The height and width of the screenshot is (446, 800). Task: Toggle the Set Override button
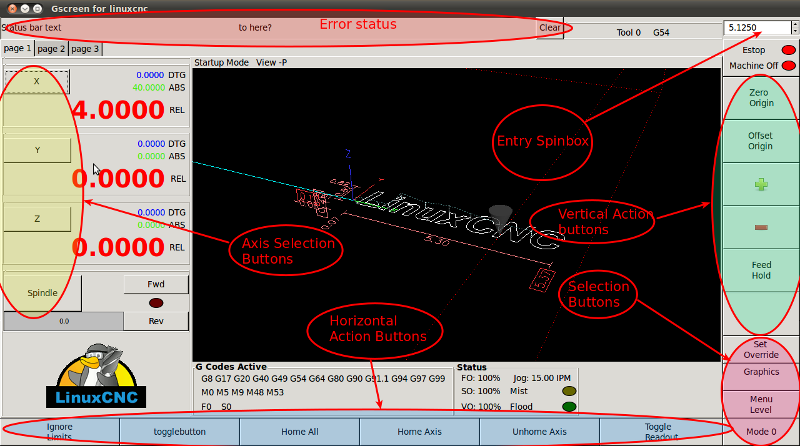click(761, 349)
